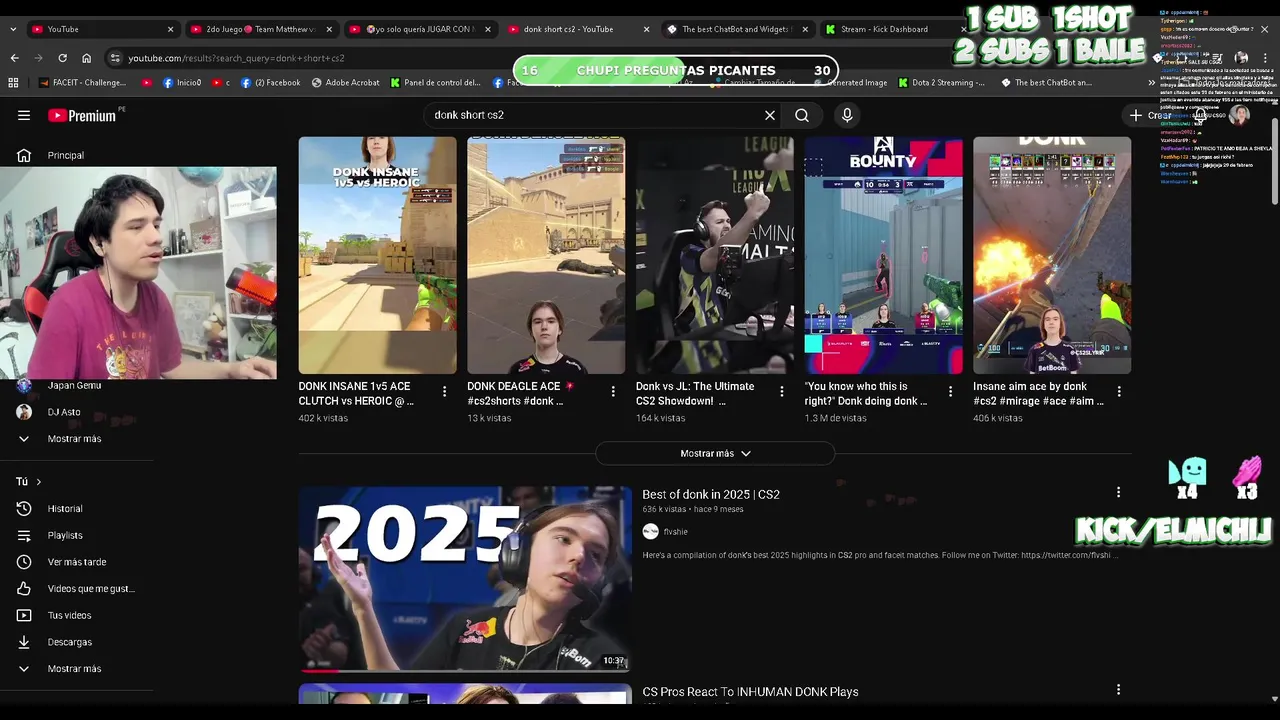The image size is (1280, 720).
Task: Click the flvshie channel avatar
Action: click(x=650, y=532)
